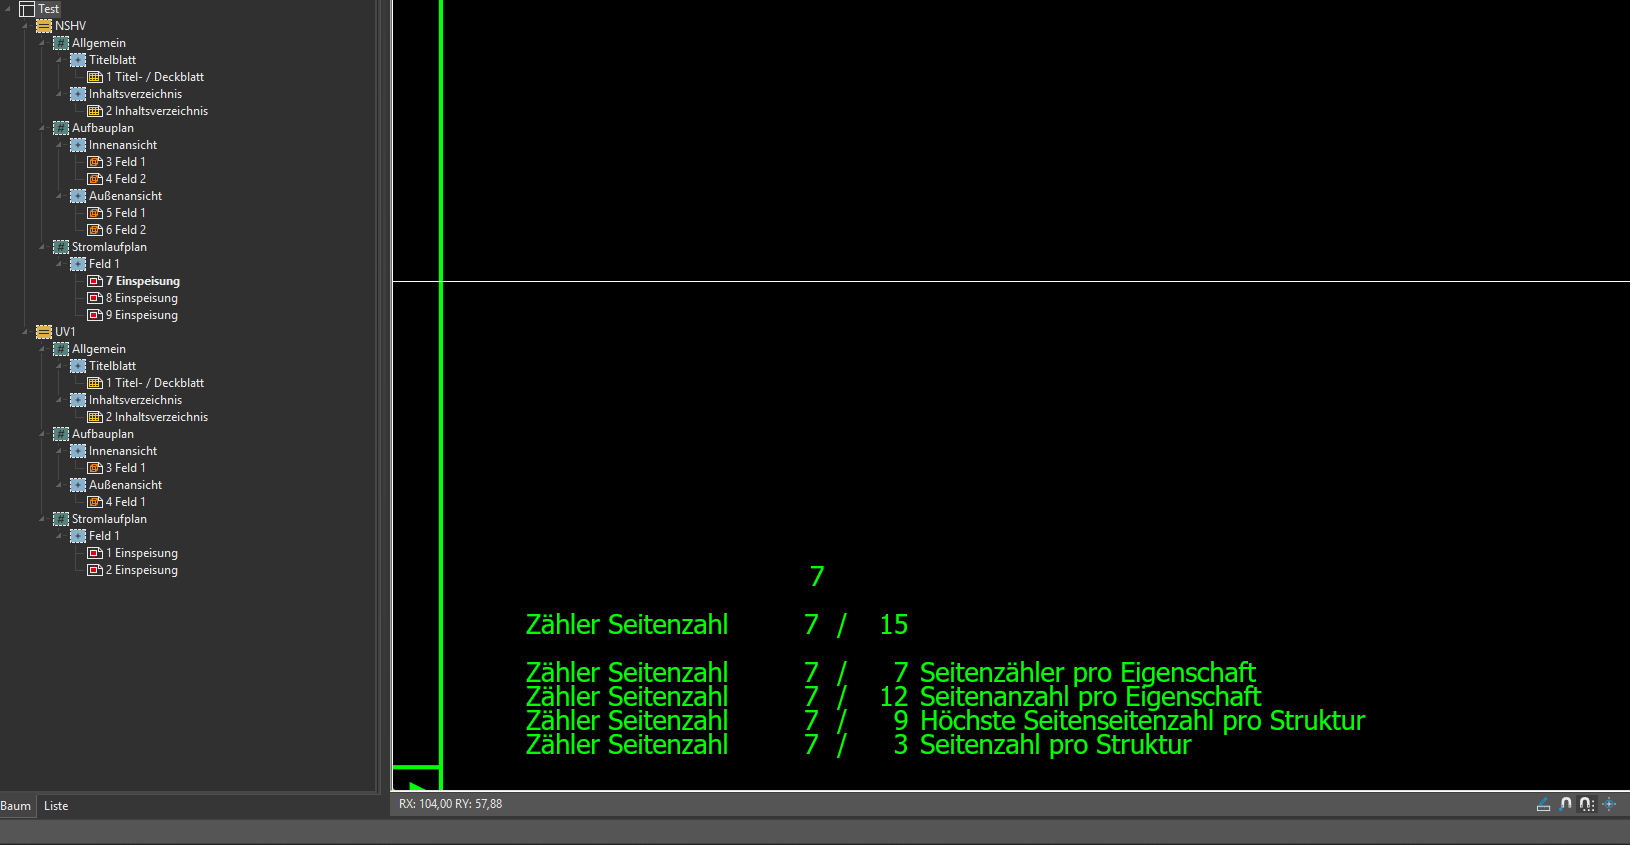Select page '4 Feld 2' under NSHV
Viewport: 1630px width, 845px height.
coord(126,179)
